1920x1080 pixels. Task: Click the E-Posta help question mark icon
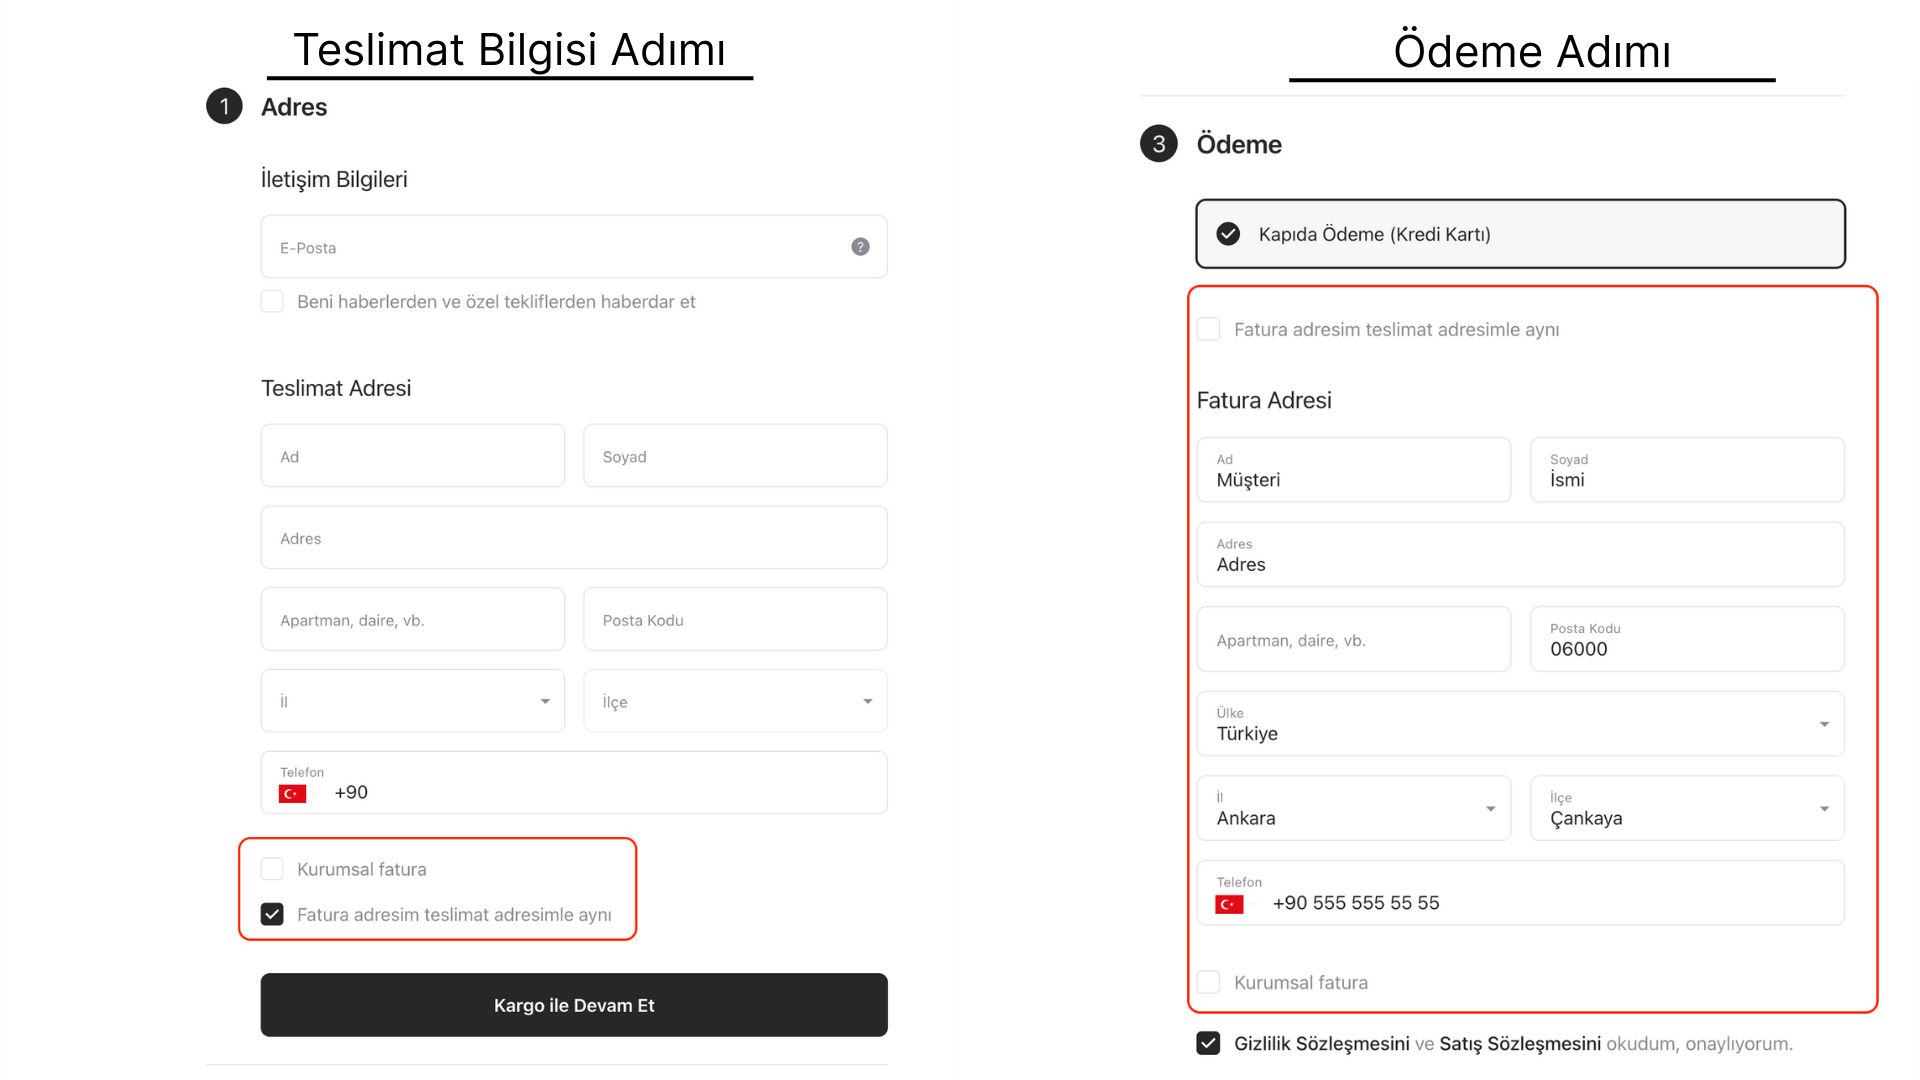coord(860,247)
